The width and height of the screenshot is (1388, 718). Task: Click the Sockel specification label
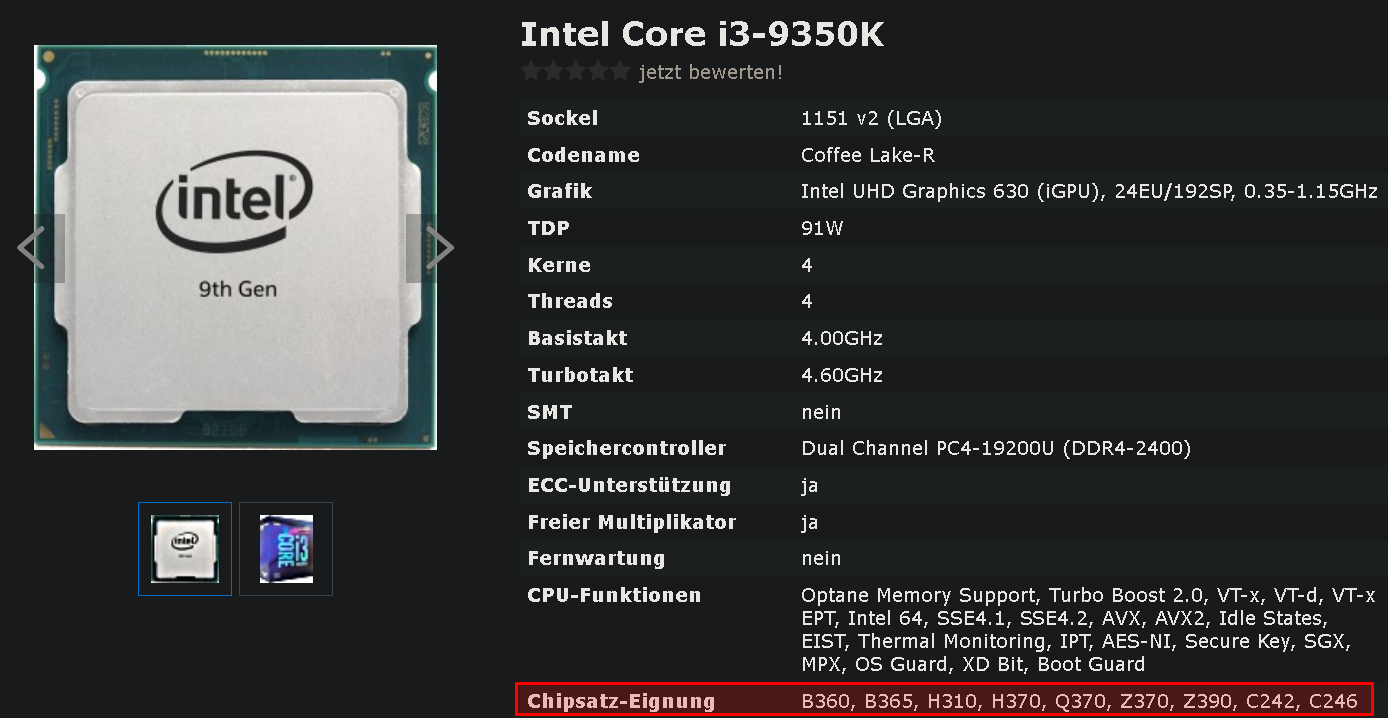click(562, 118)
